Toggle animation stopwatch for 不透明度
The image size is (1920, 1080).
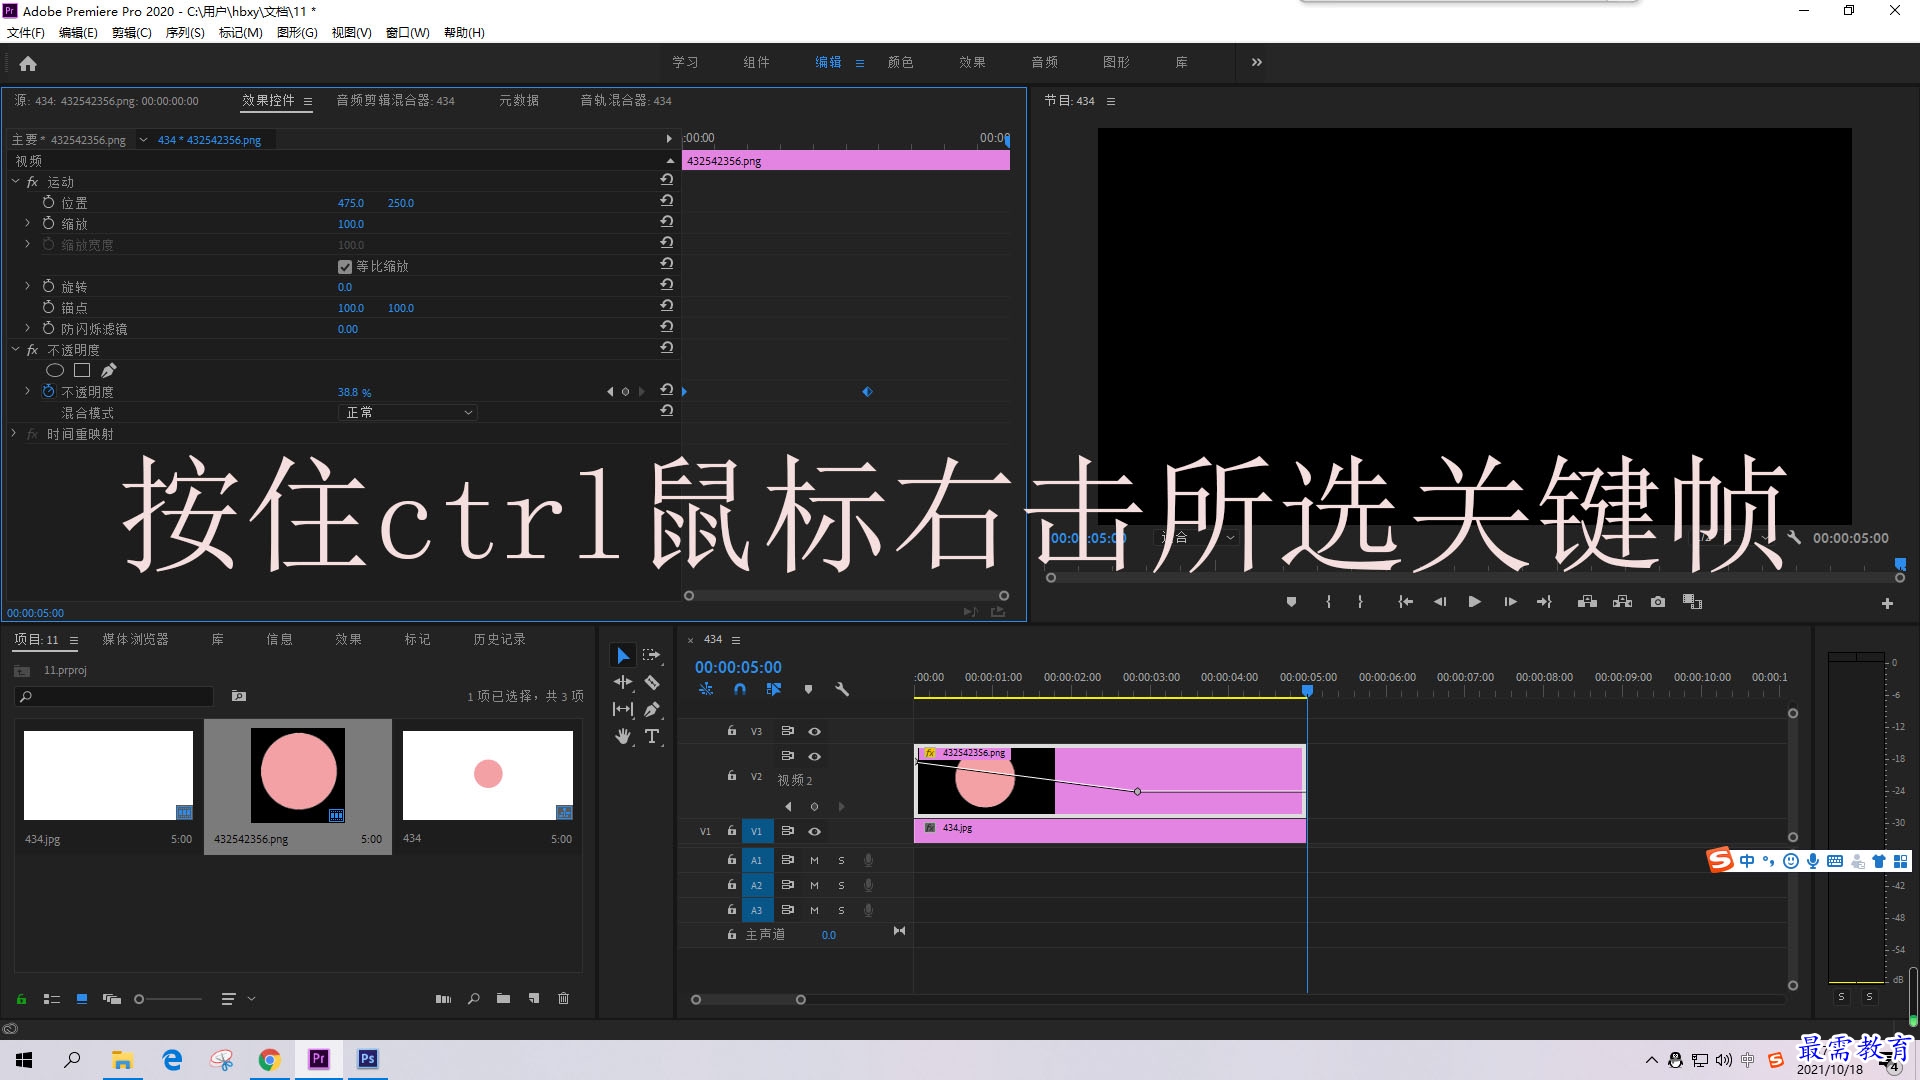click(x=48, y=391)
